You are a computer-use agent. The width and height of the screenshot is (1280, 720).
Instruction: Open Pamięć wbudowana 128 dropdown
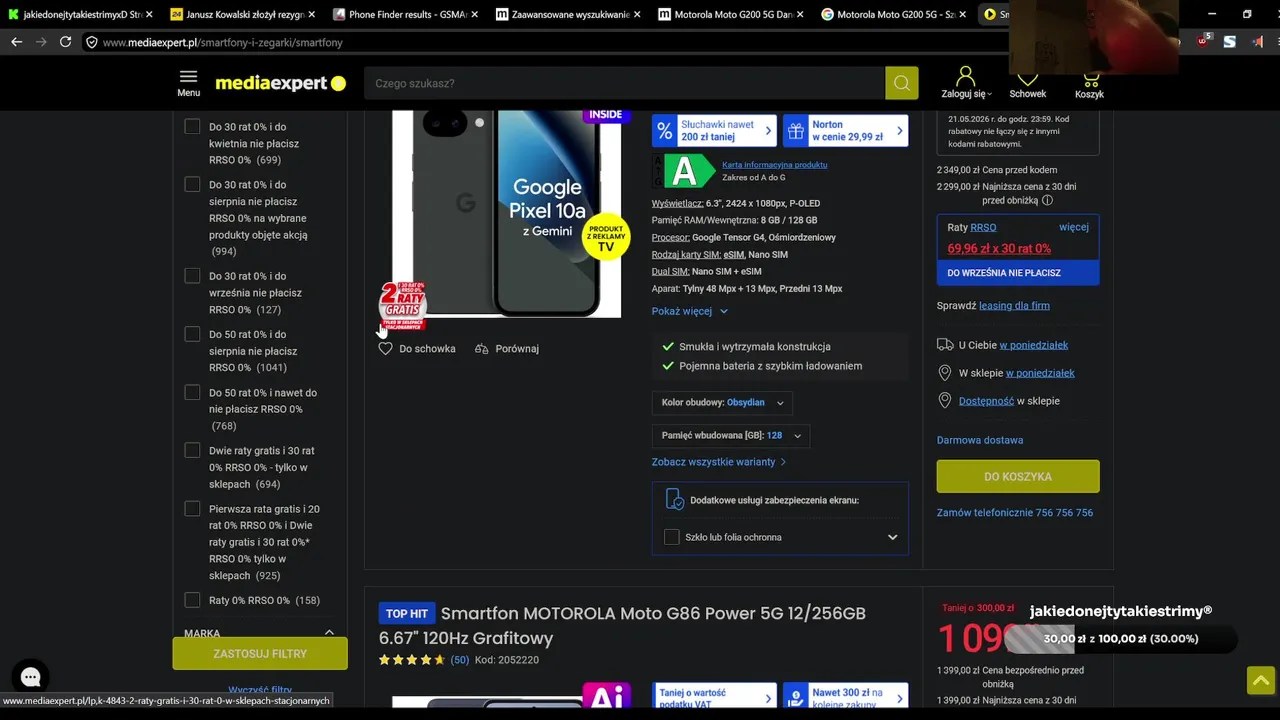tap(731, 436)
